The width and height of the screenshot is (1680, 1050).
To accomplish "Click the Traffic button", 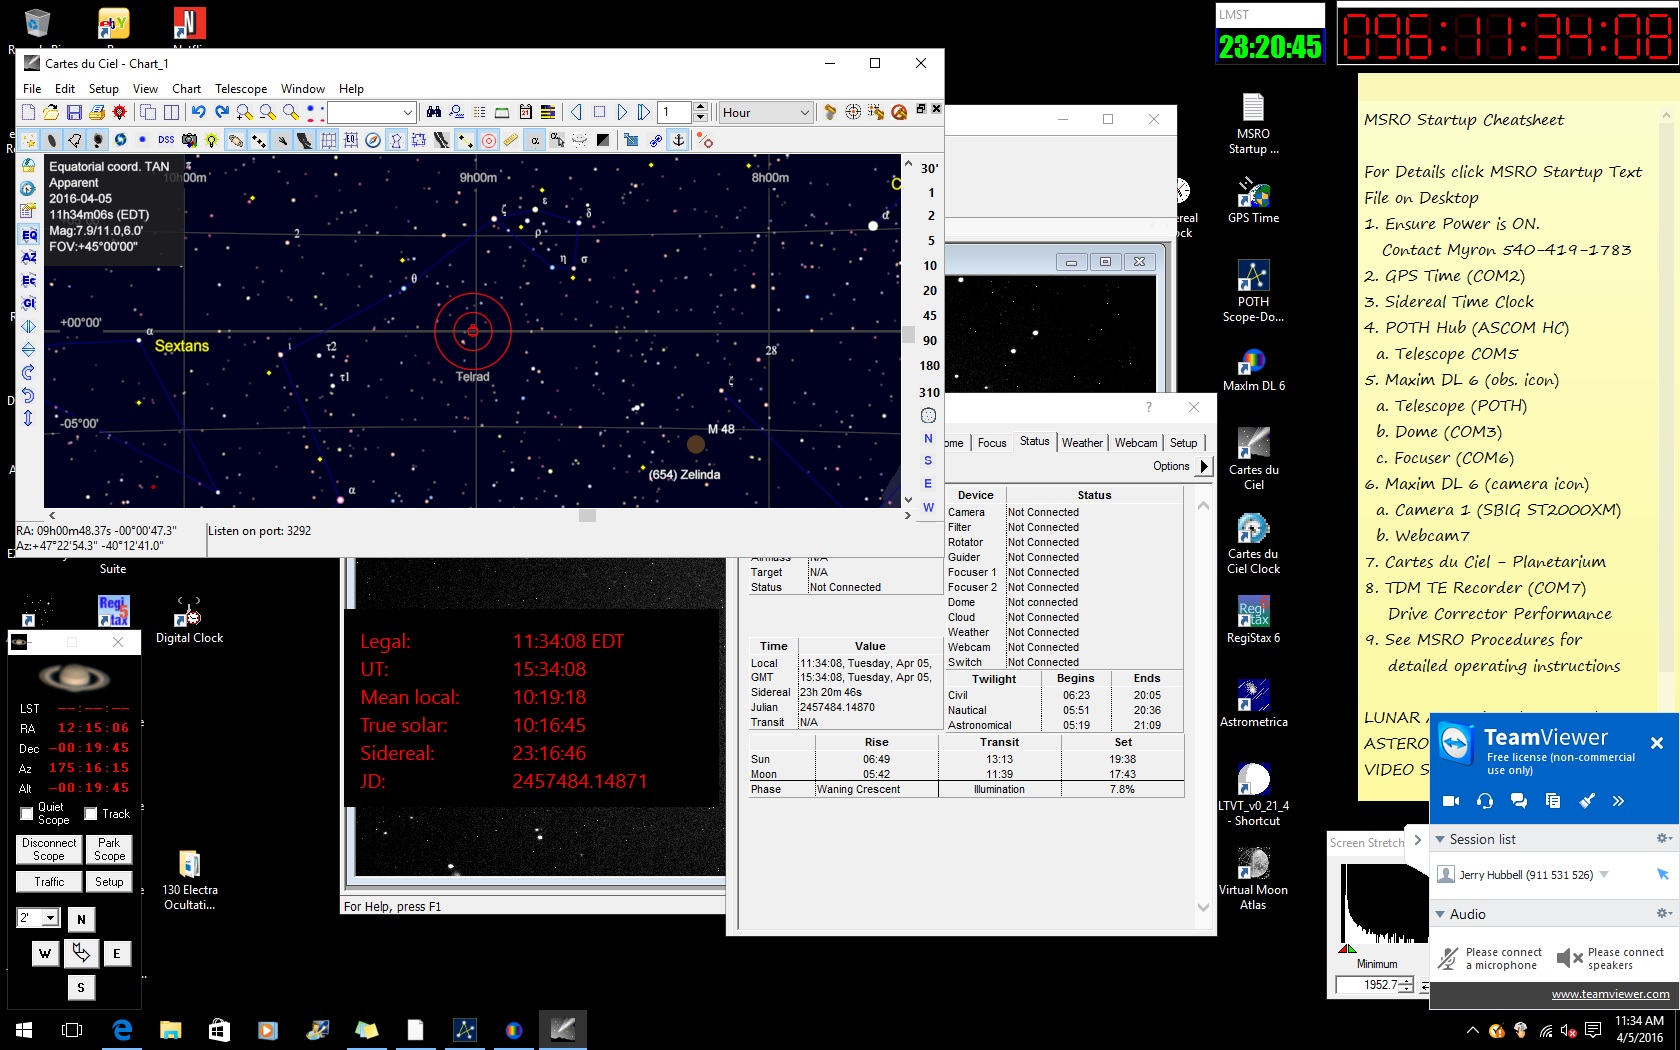I will pos(49,882).
